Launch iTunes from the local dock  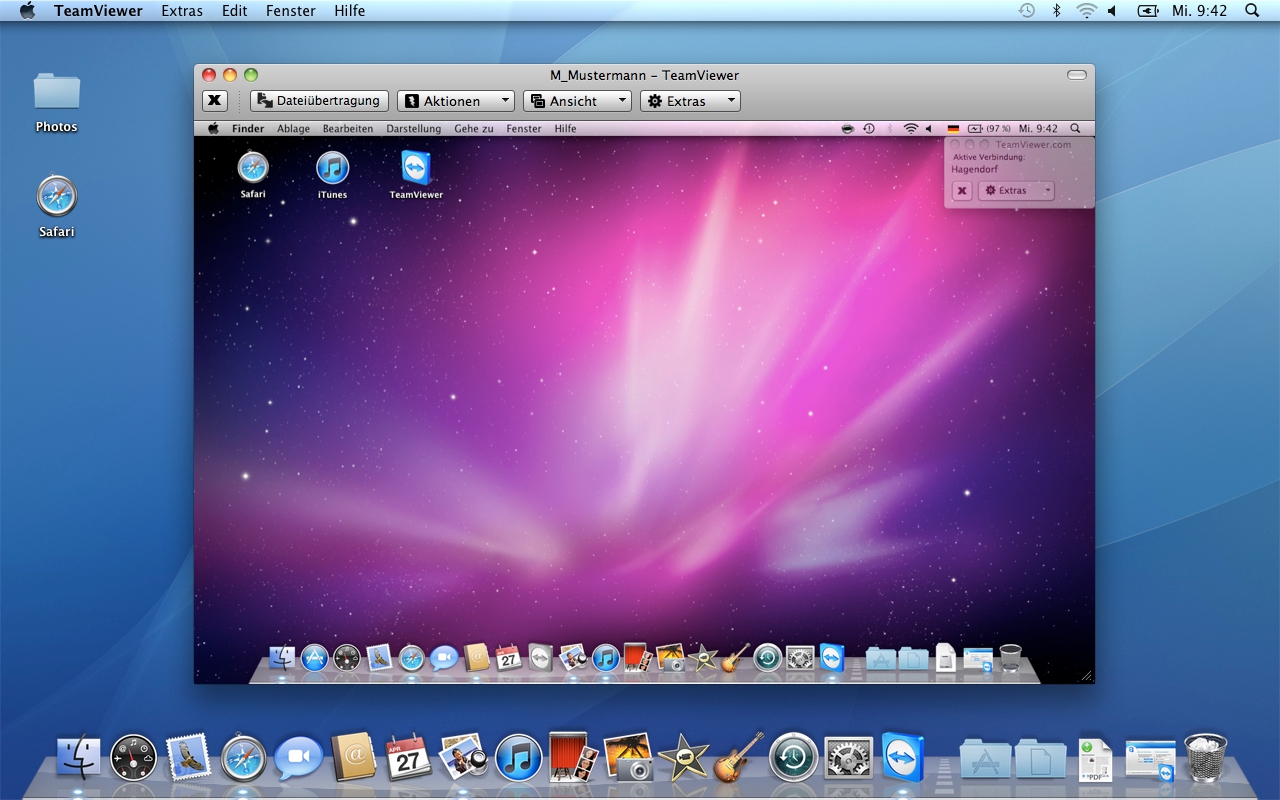click(518, 758)
